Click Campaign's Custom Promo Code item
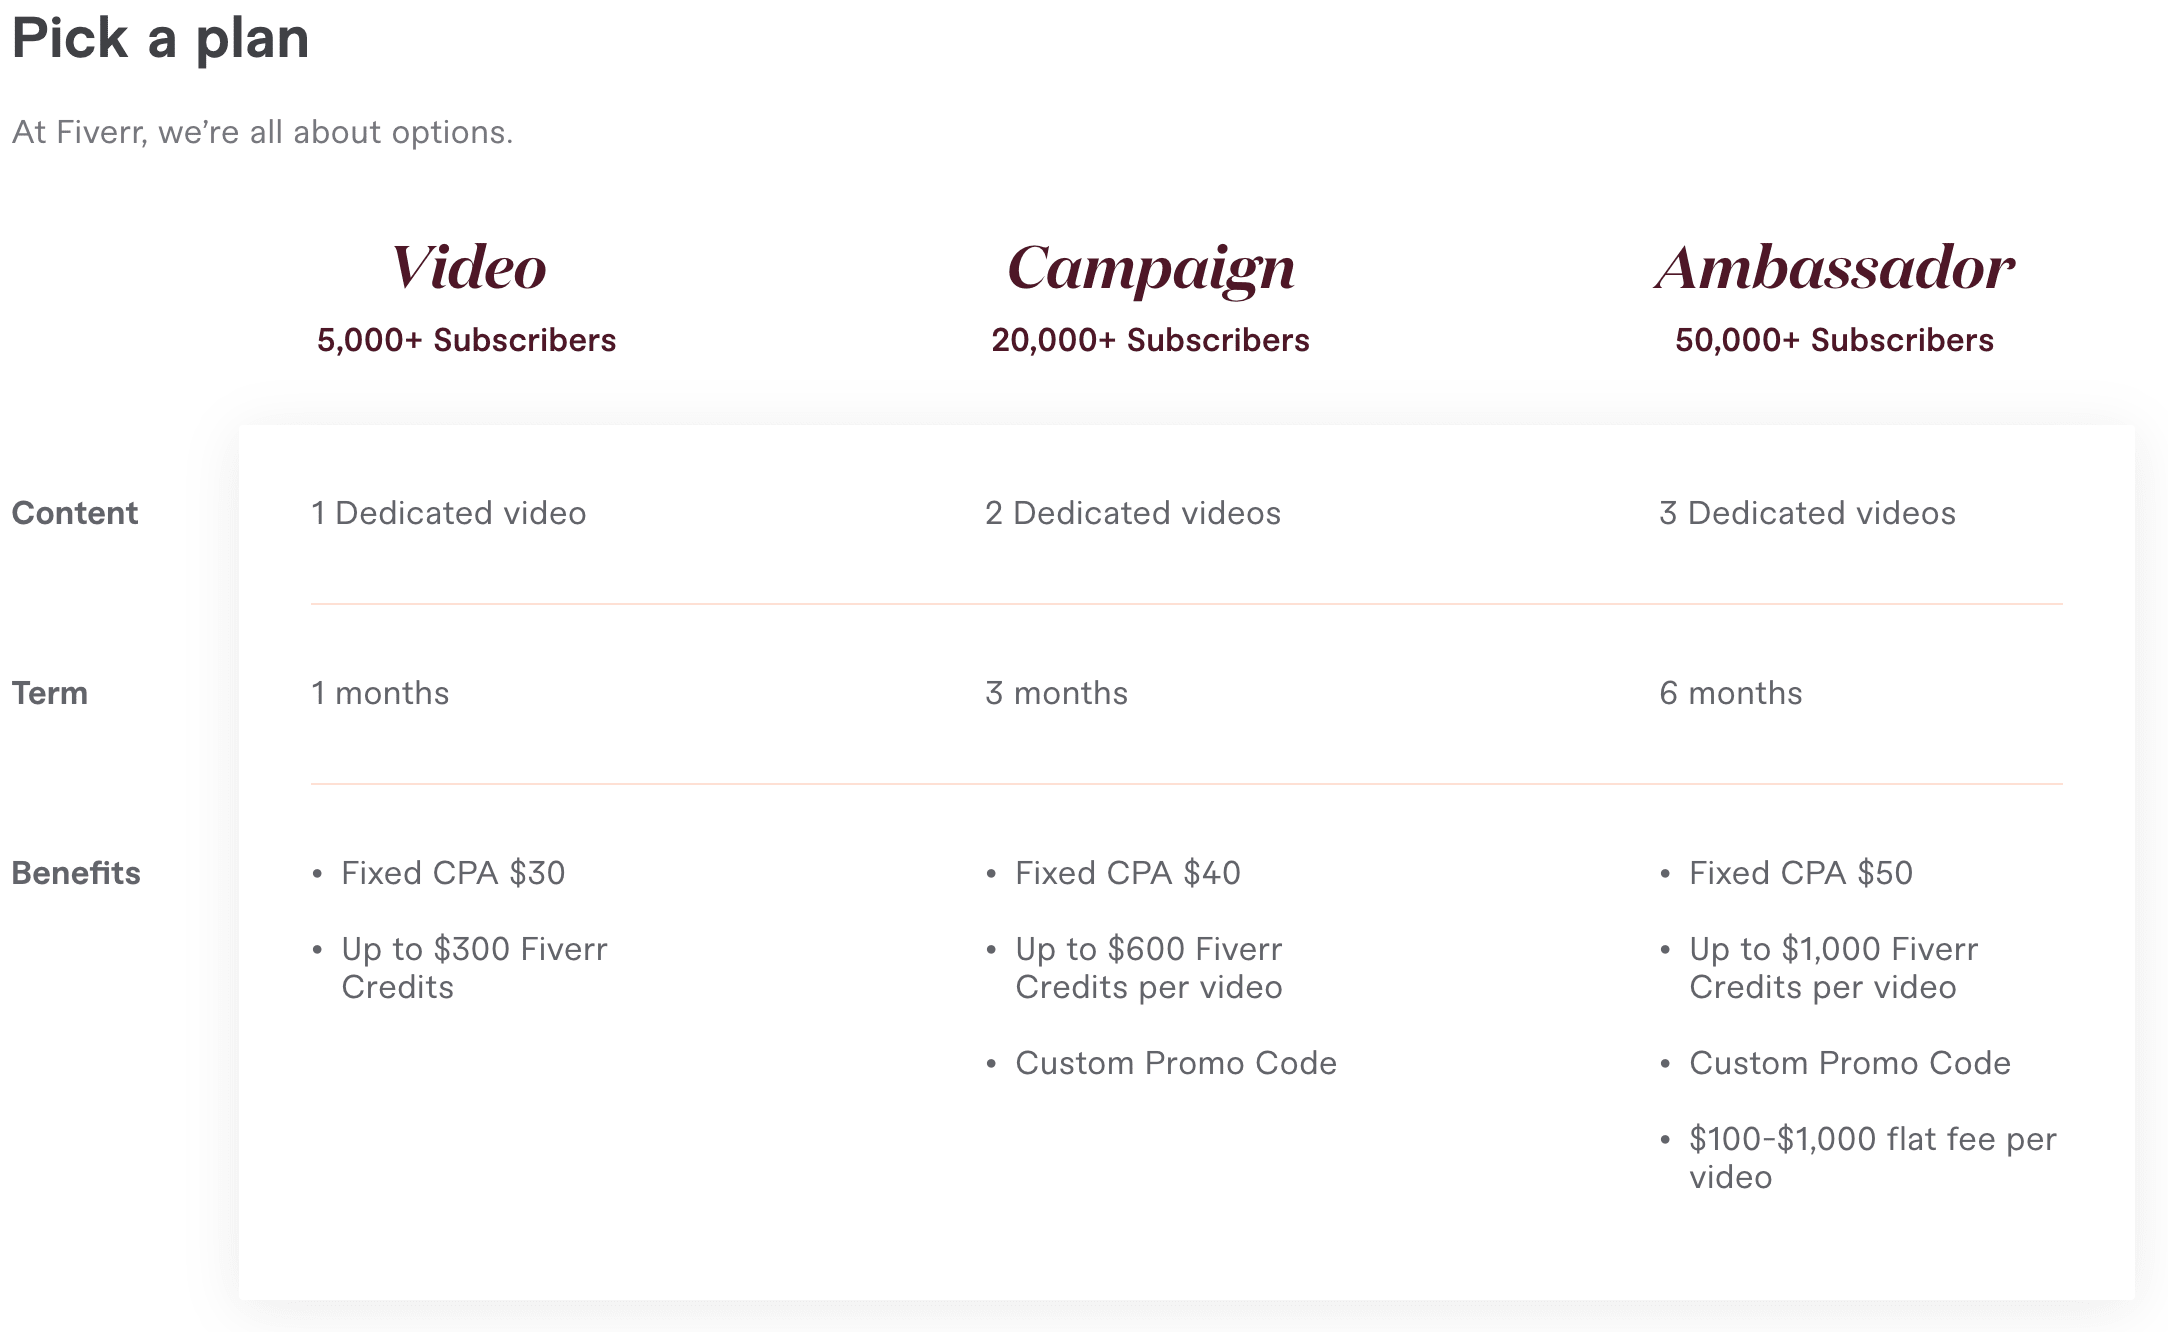This screenshot has width=2168, height=1332. tap(1176, 1063)
